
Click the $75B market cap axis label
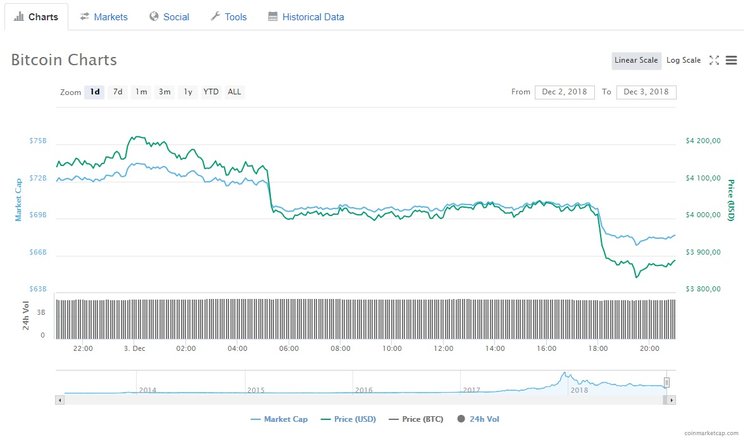tap(38, 141)
